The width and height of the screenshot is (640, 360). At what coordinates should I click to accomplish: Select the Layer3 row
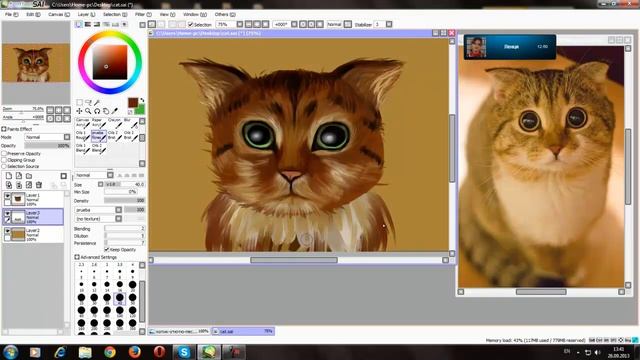(33, 217)
